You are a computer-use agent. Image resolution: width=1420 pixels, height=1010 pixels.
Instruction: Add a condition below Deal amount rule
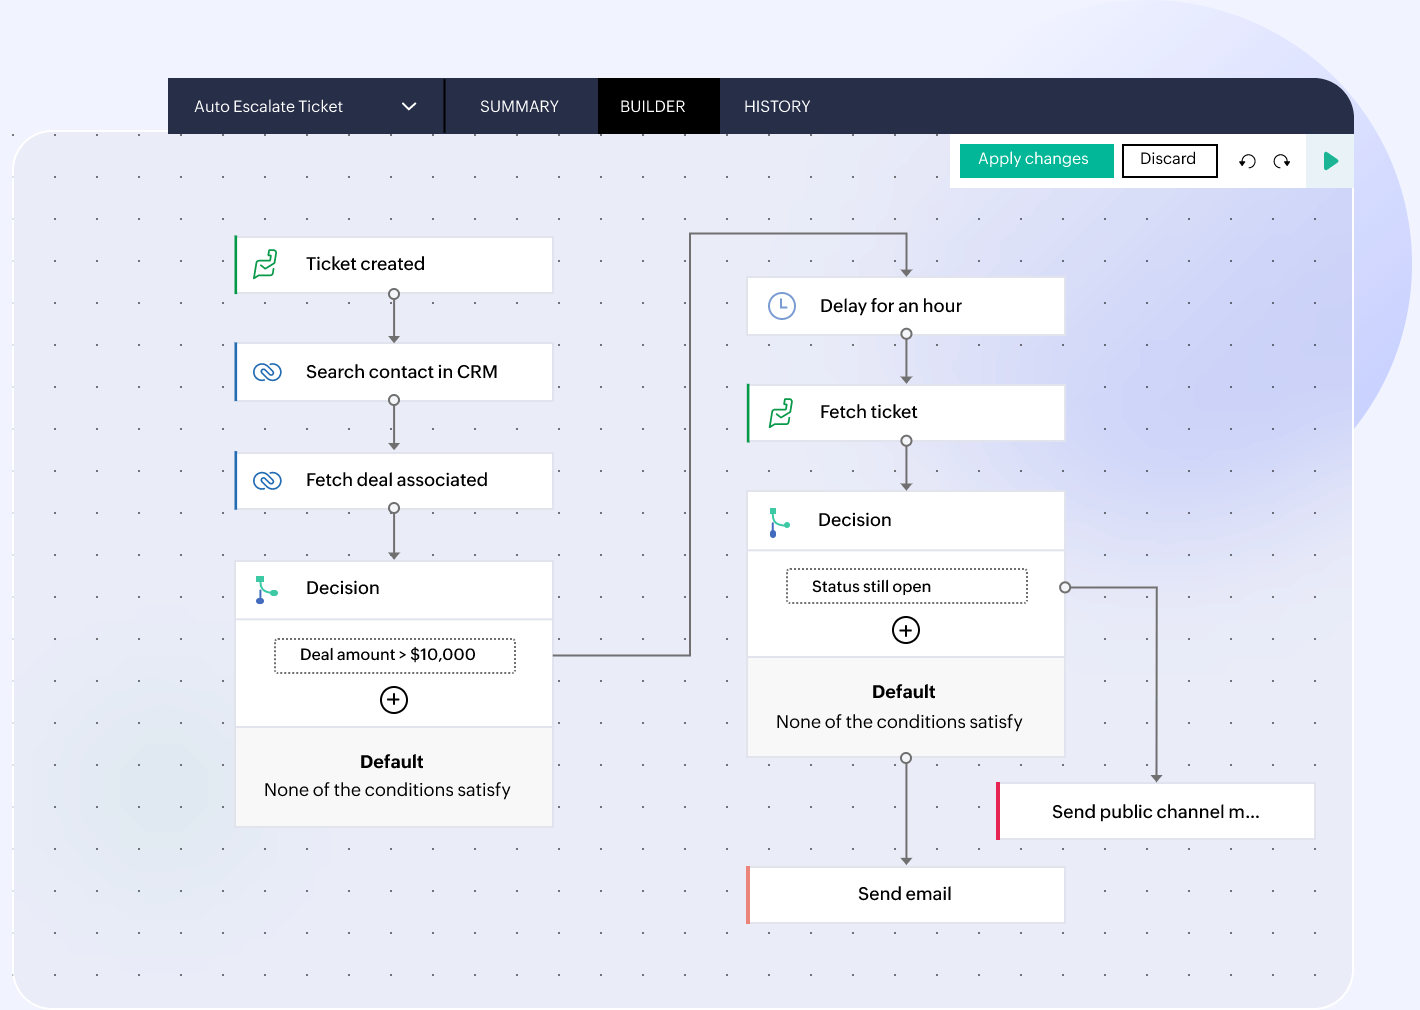393,699
